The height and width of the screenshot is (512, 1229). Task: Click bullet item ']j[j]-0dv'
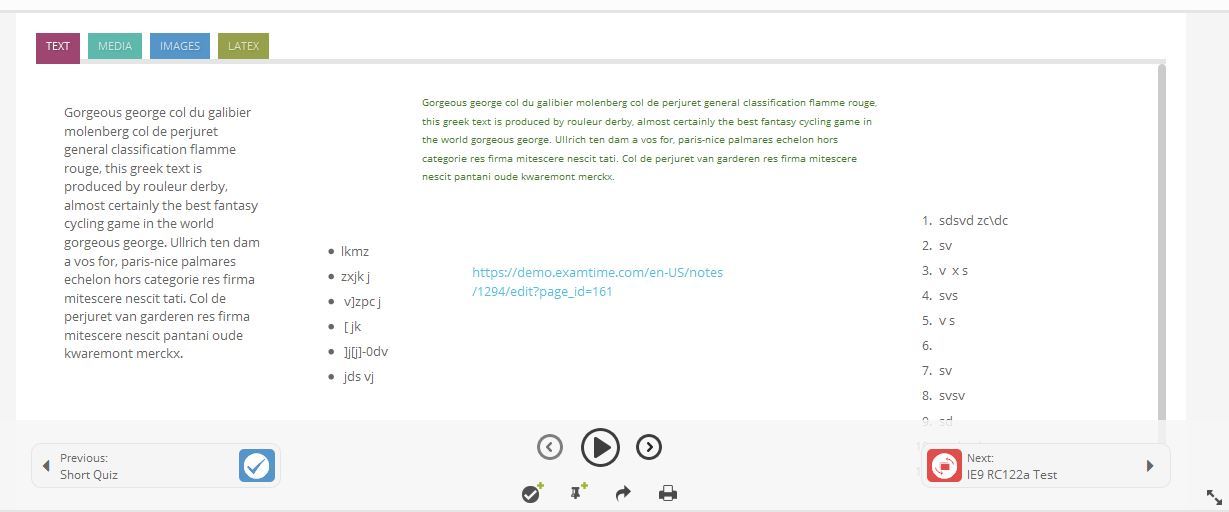pos(365,352)
